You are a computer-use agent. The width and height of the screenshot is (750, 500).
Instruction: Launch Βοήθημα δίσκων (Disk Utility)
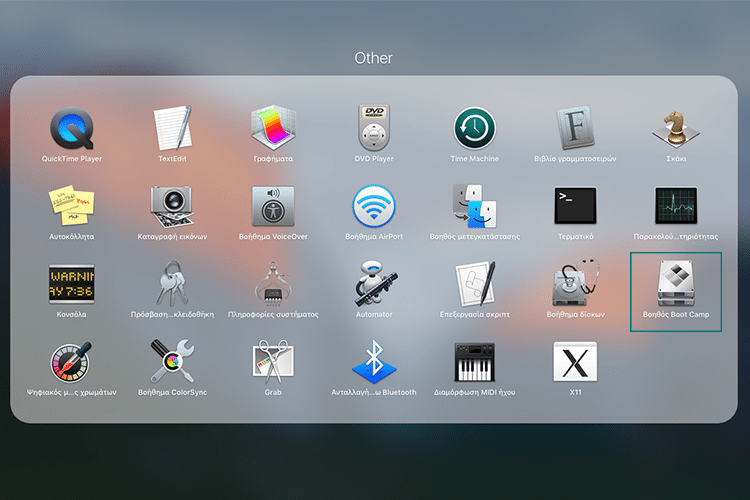[x=575, y=283]
